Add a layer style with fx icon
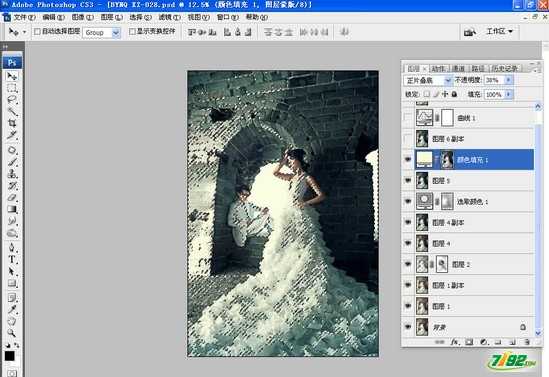This screenshot has width=549, height=377. [x=454, y=342]
